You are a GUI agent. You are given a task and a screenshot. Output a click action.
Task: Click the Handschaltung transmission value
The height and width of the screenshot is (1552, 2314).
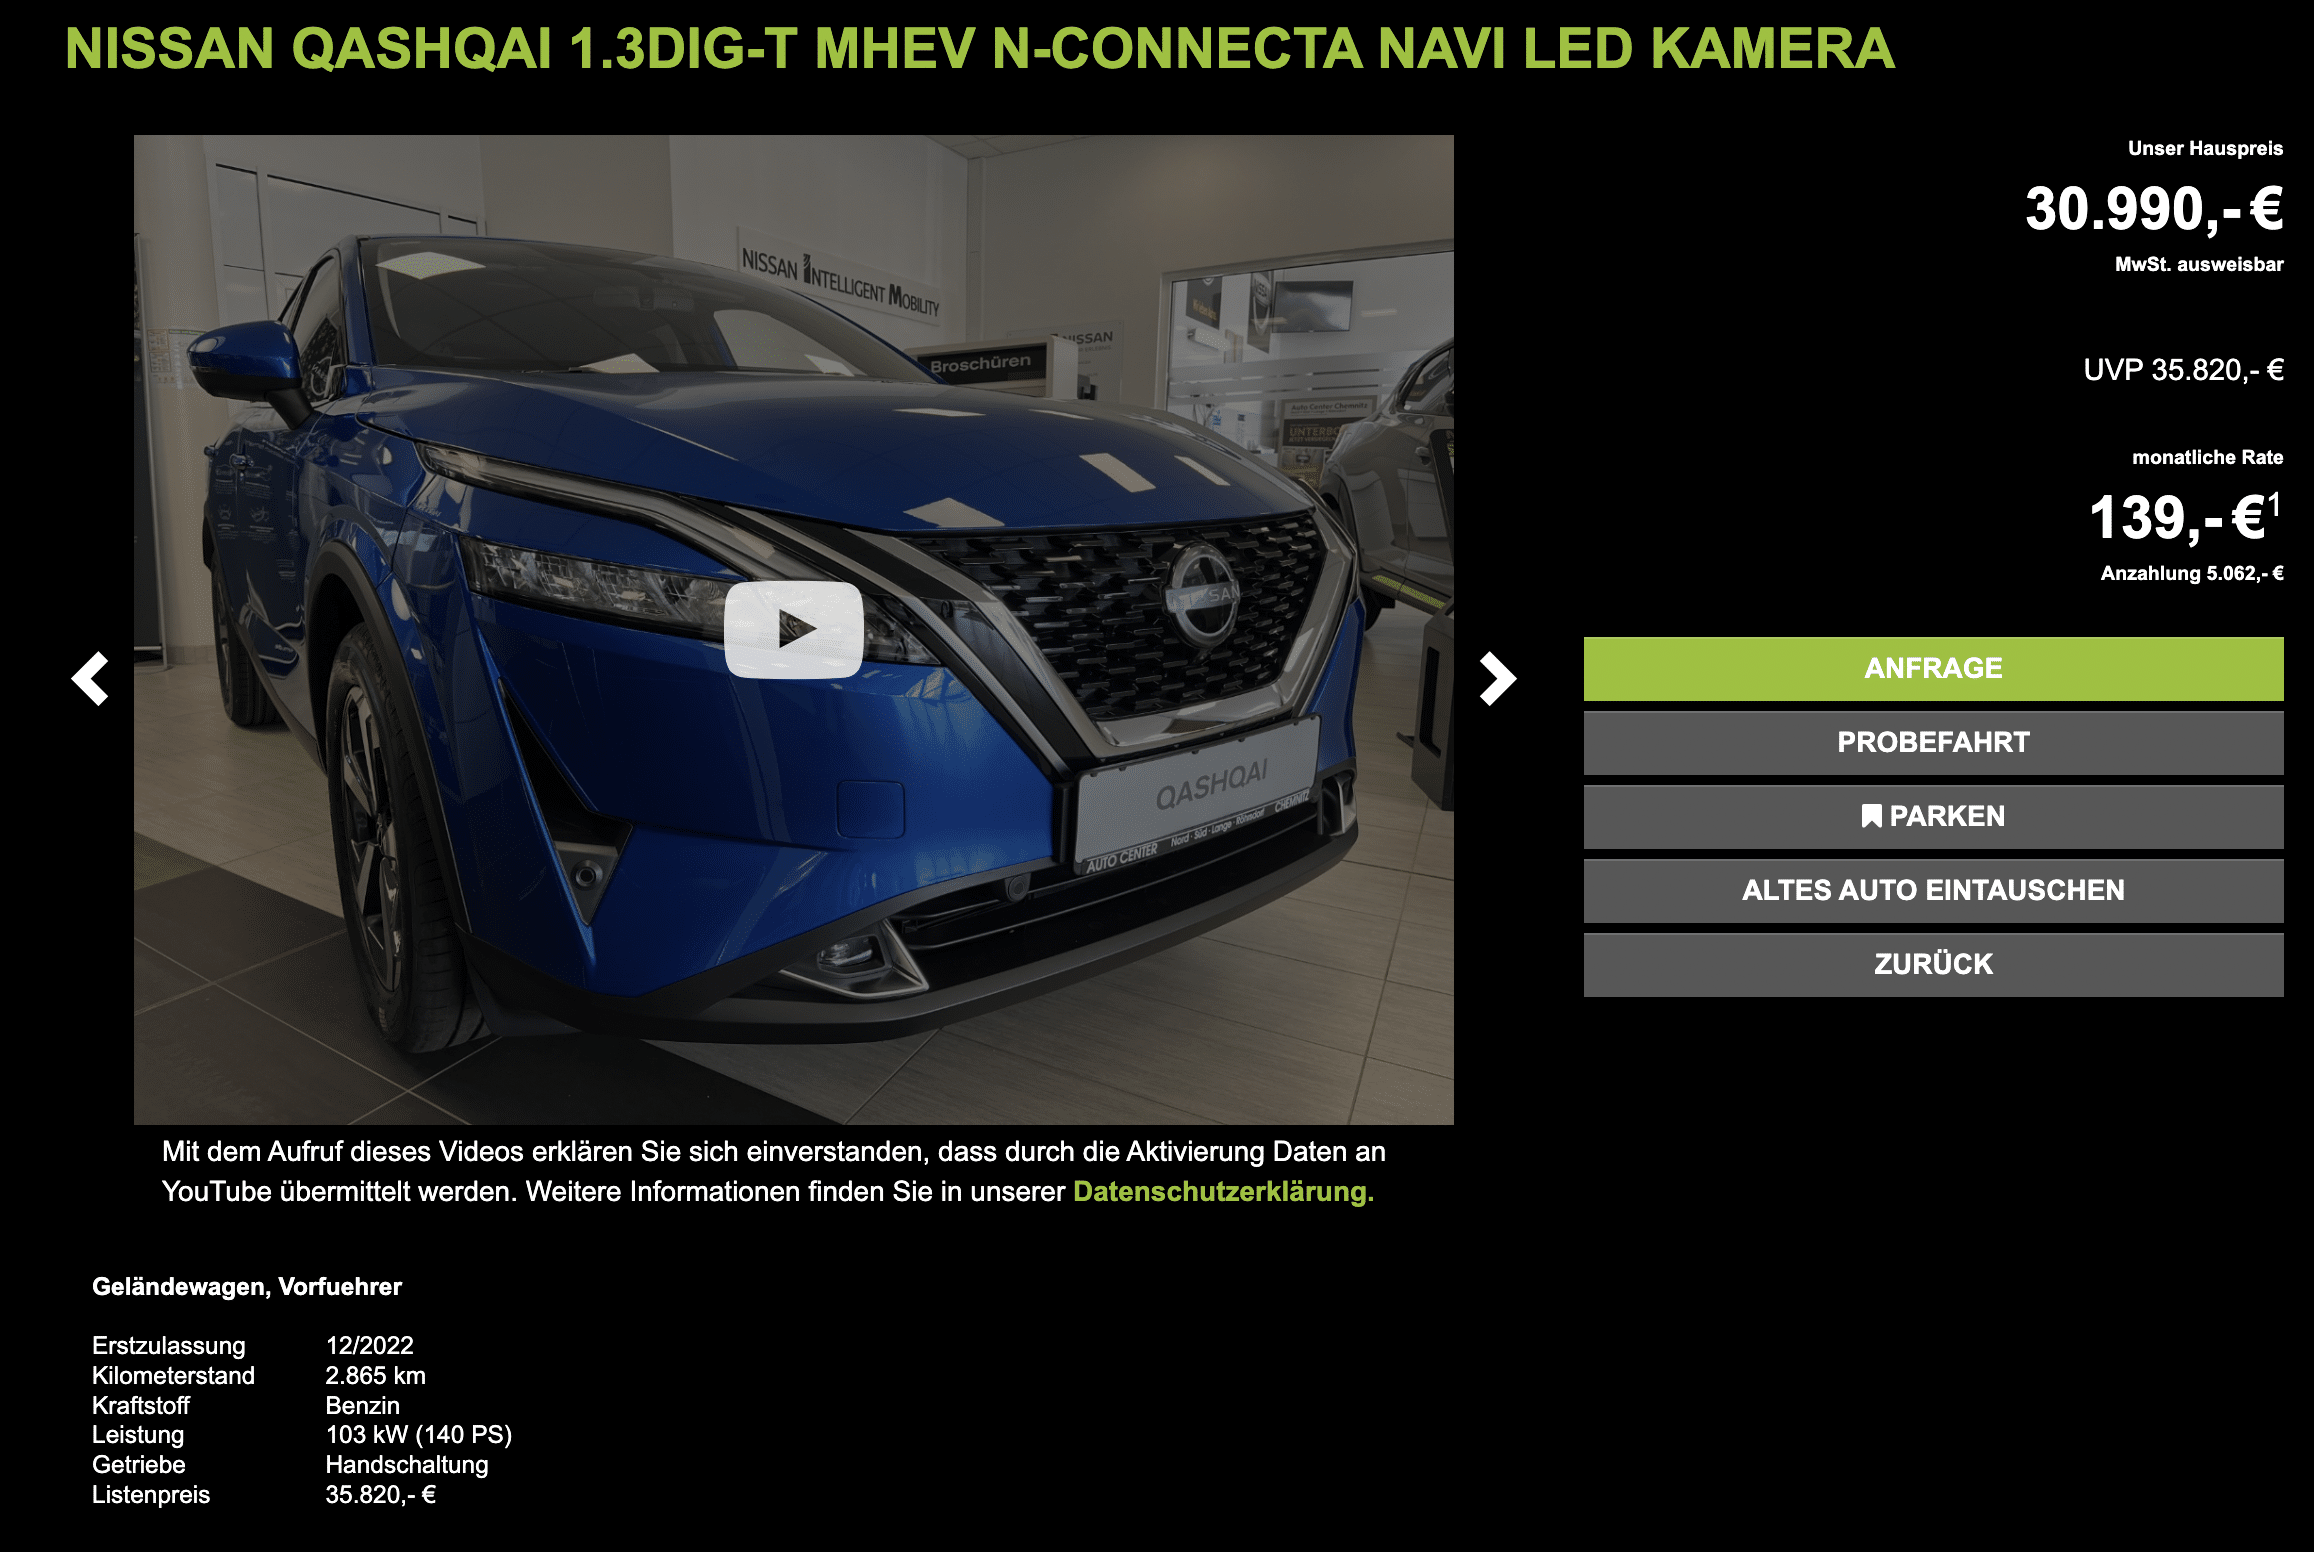click(407, 1465)
